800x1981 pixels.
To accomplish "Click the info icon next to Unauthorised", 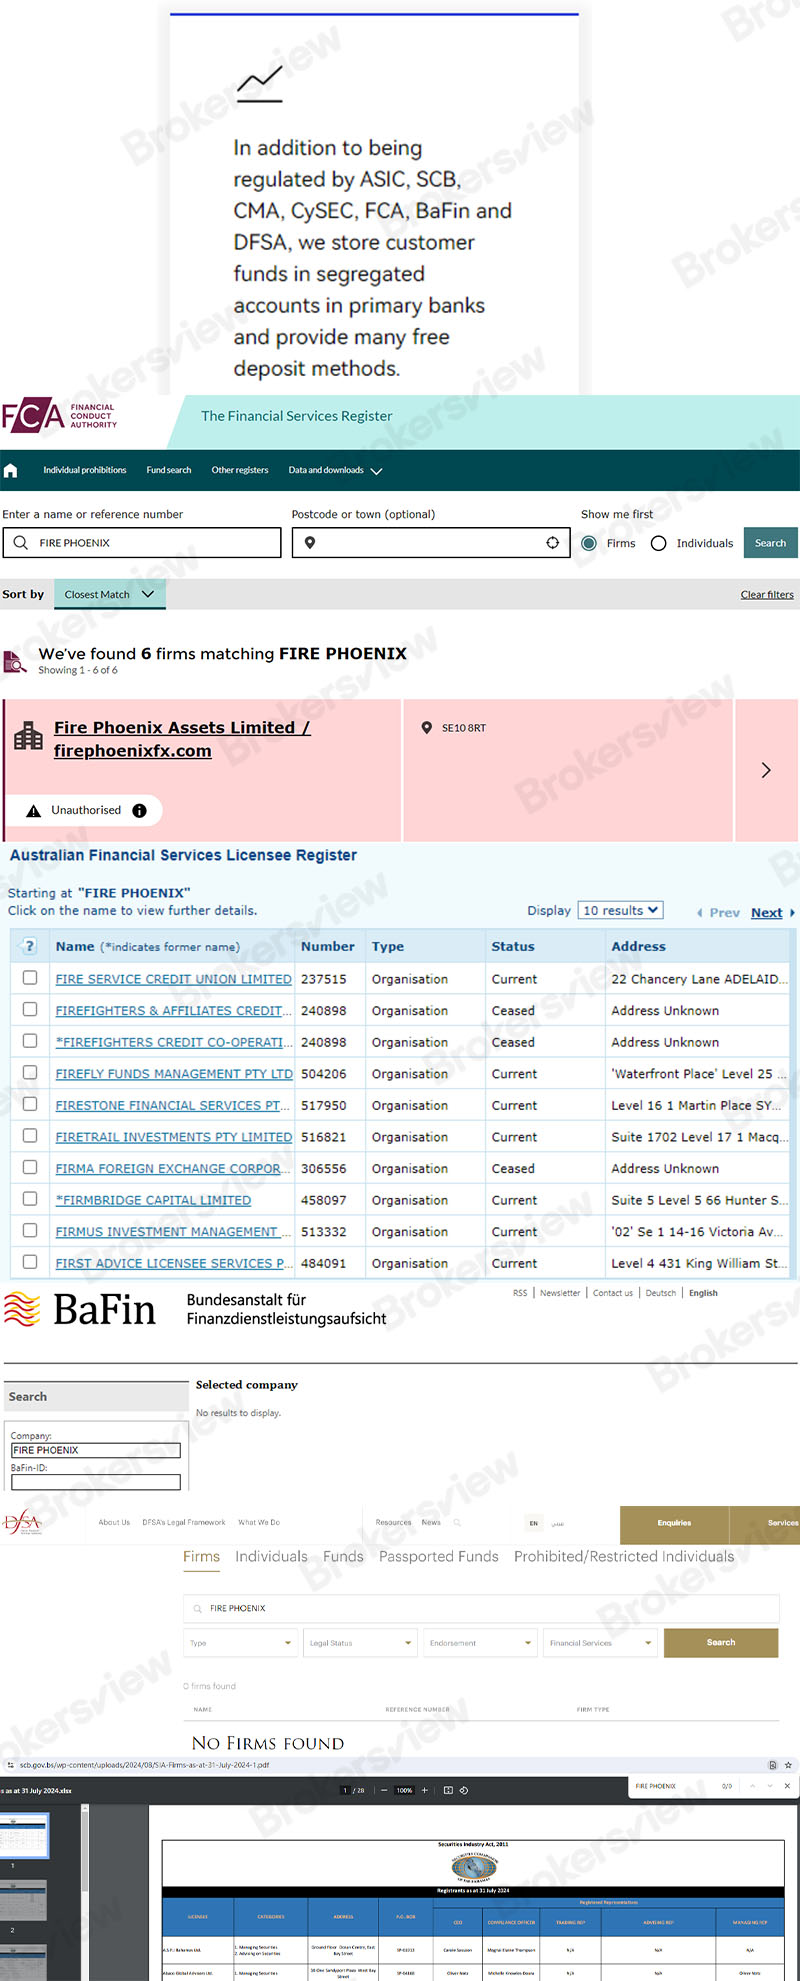I will coord(140,811).
